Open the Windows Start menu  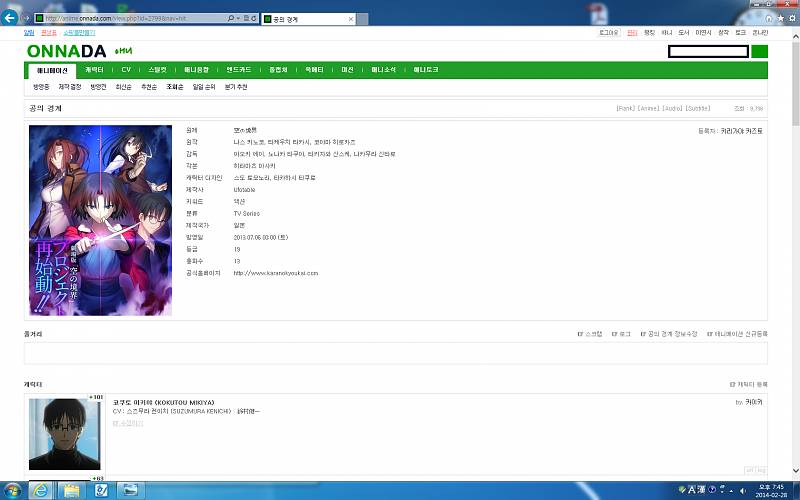[x=11, y=490]
